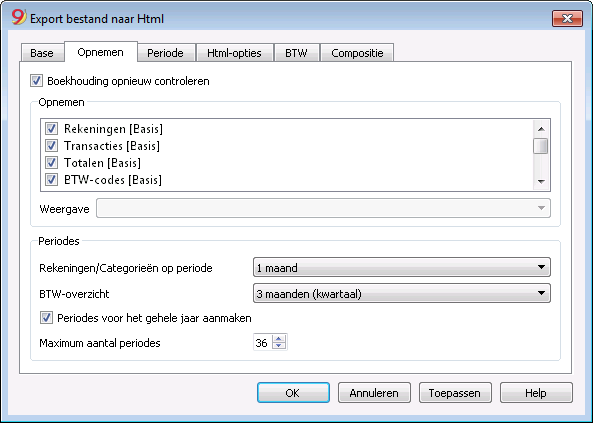Image resolution: width=593 pixels, height=423 pixels.
Task: Expand the BTW-overzicht period dropdown
Action: click(x=402, y=293)
